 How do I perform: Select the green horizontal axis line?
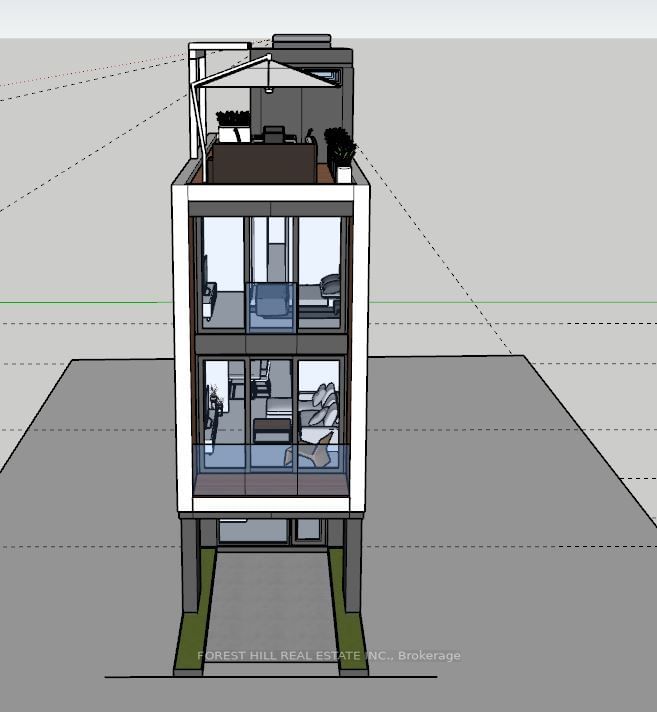point(328,302)
